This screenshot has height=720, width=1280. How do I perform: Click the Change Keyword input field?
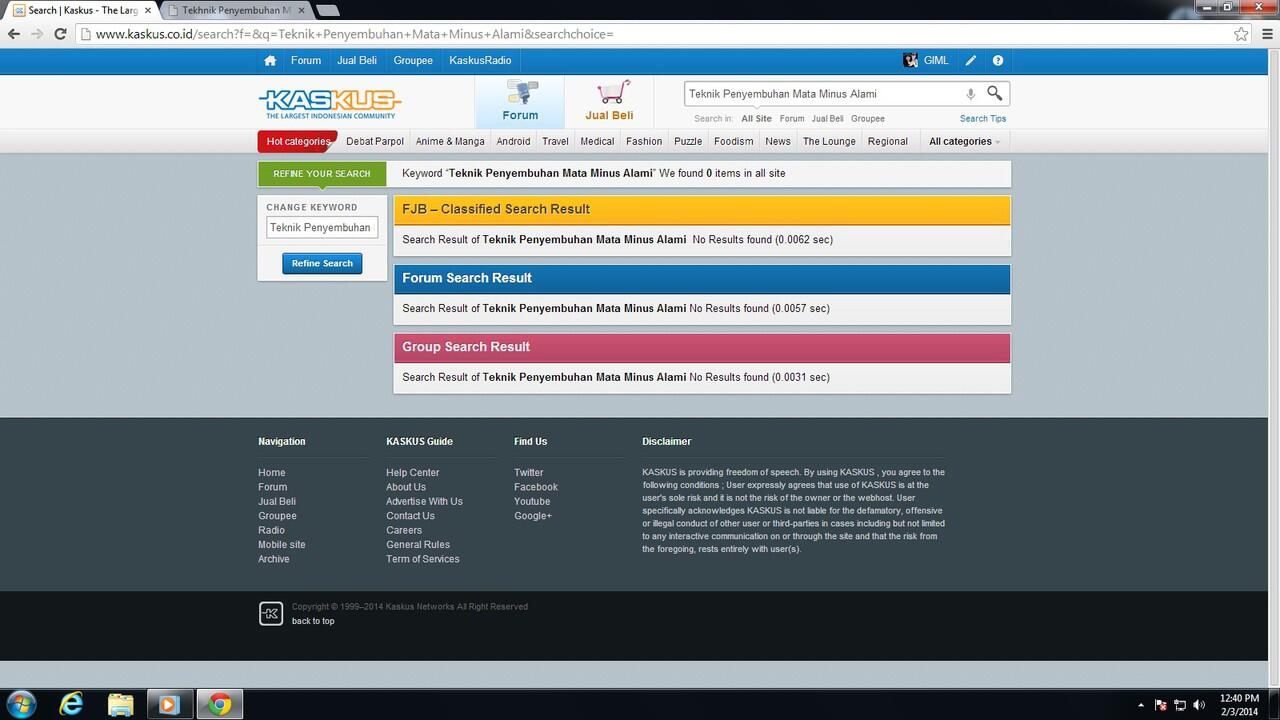322,227
